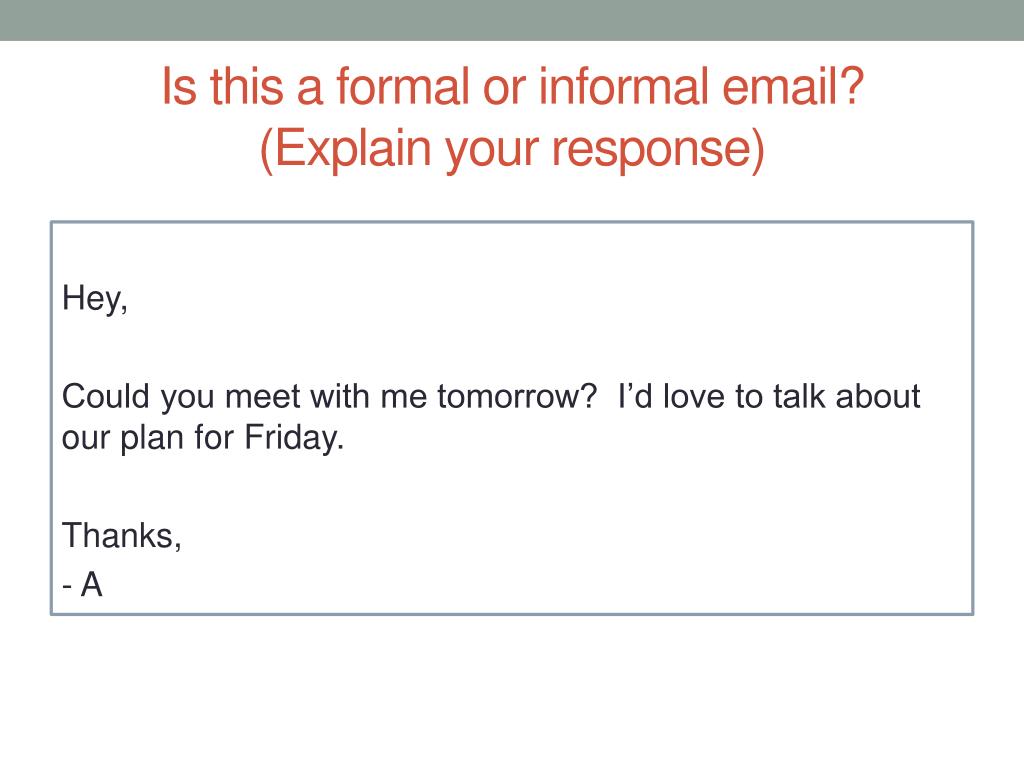Click the "(Explain your response)" subtitle text
Viewport: 1024px width, 768px height.
coord(512,149)
